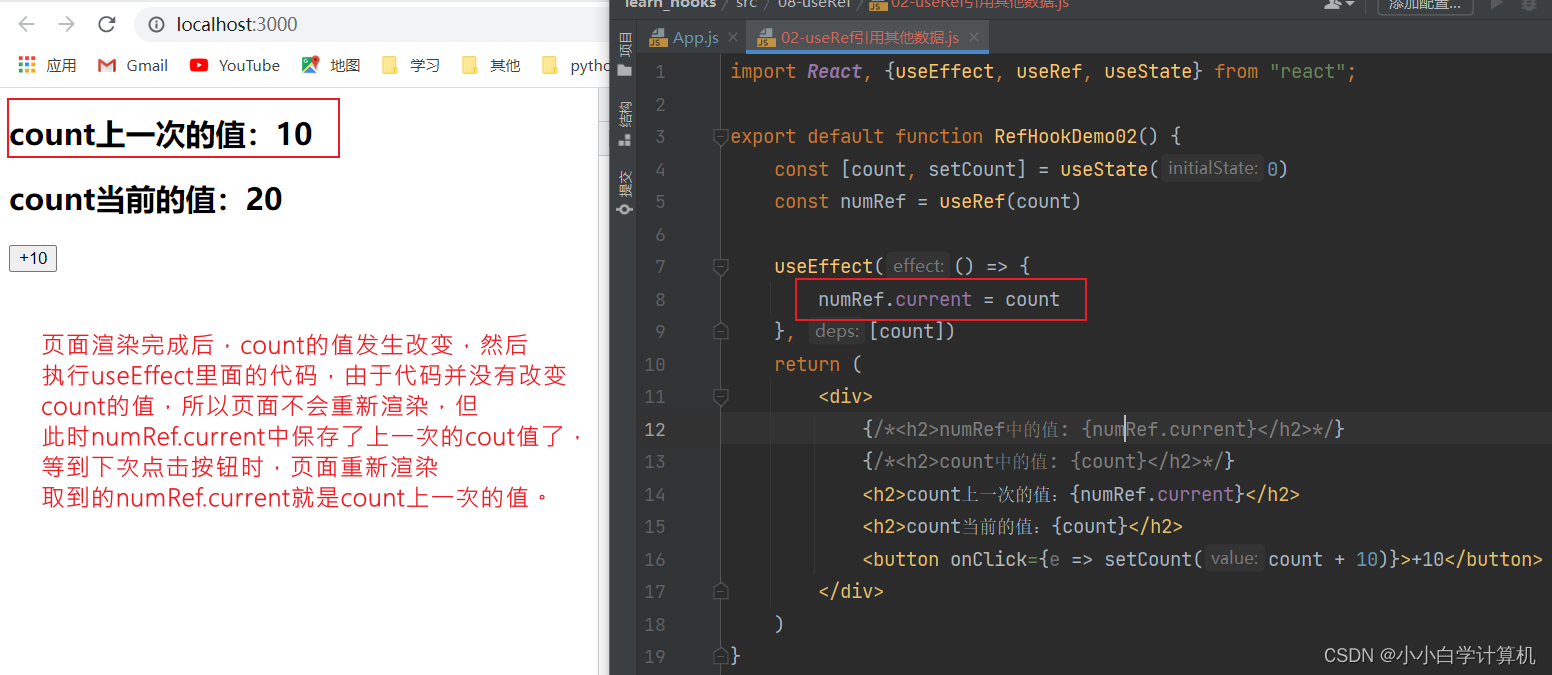Click the heading count当前的值：20
Viewport: 1552px width, 675px height.
coord(146,199)
